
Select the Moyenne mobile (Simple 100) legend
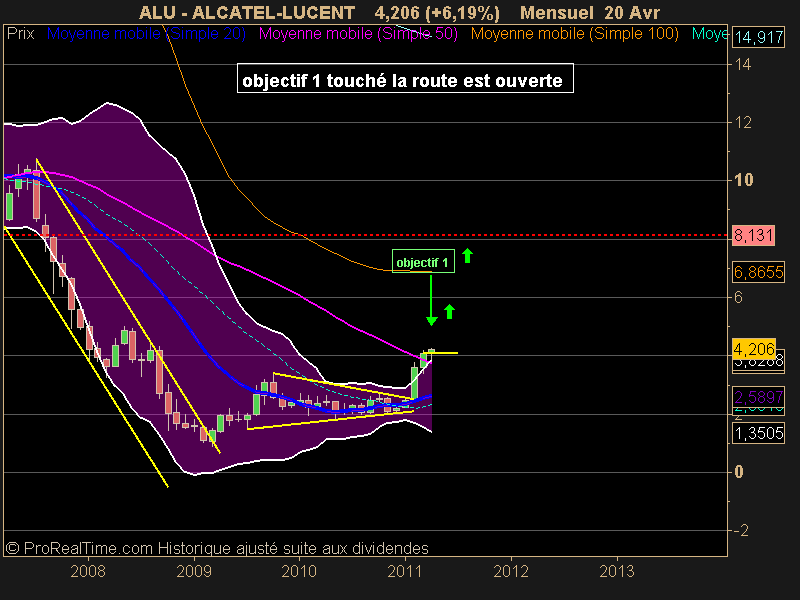point(574,34)
